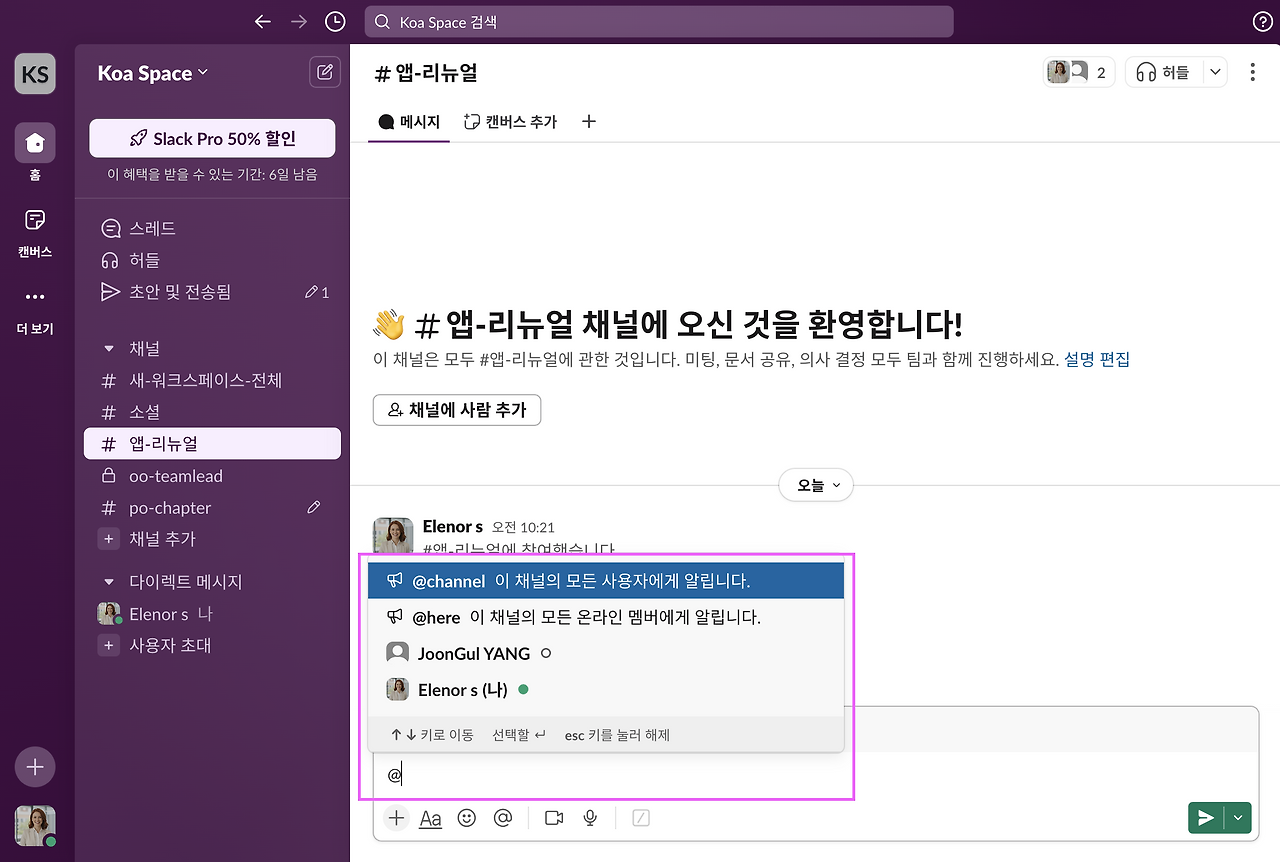Open the channel options three-dot menu
This screenshot has height=862, width=1280.
tap(1251, 71)
